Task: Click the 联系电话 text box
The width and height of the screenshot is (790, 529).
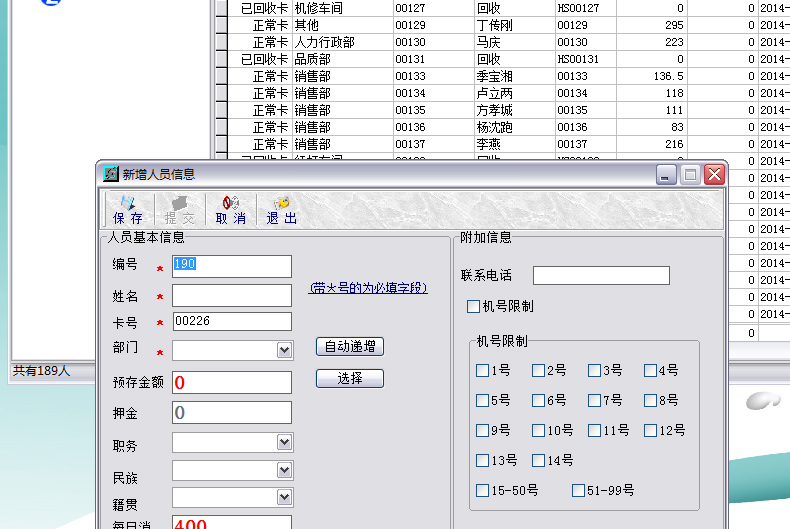Action: tap(601, 275)
